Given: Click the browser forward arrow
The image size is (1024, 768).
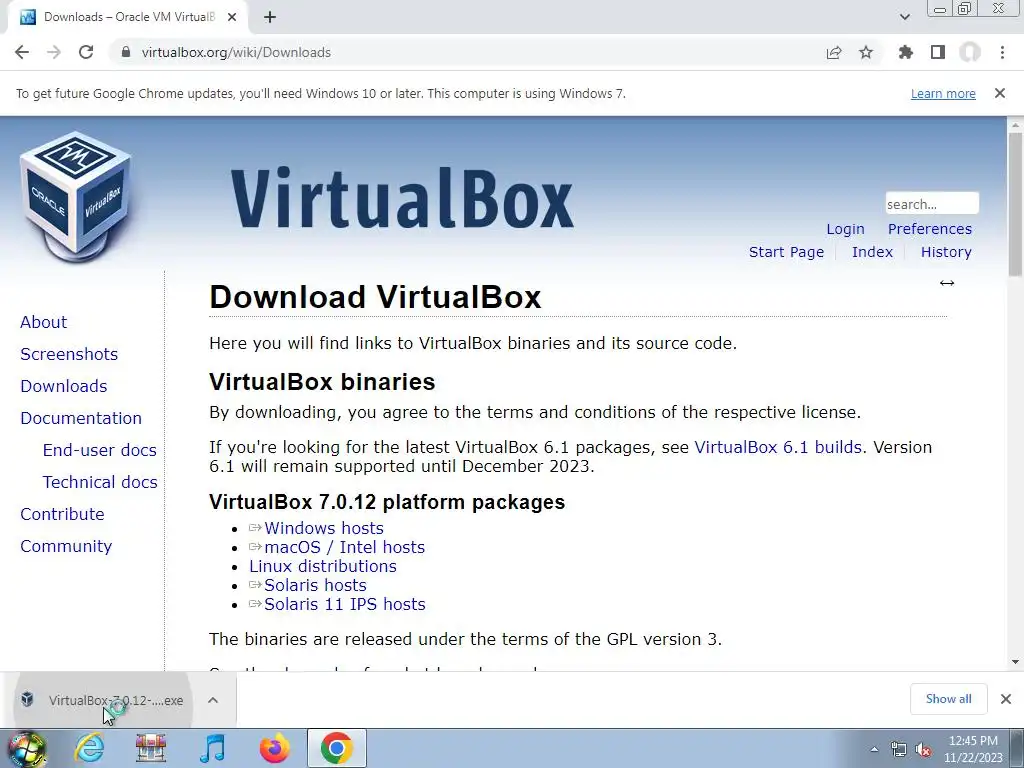Looking at the screenshot, I should 54,52.
